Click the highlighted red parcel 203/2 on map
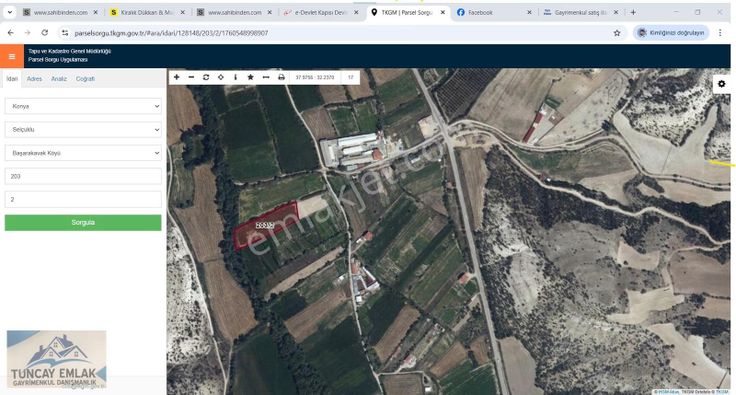This screenshot has height=395, width=736. pos(266,226)
